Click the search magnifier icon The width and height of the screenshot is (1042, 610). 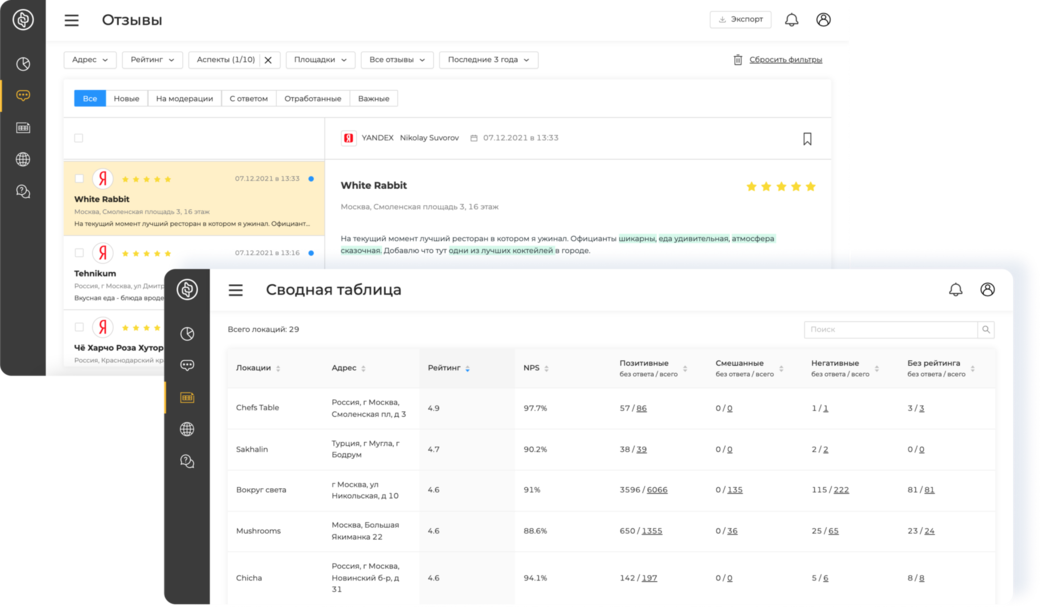point(986,330)
